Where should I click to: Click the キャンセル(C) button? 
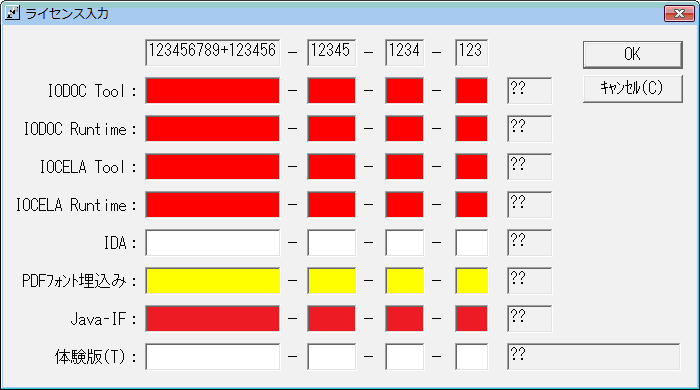click(x=633, y=88)
